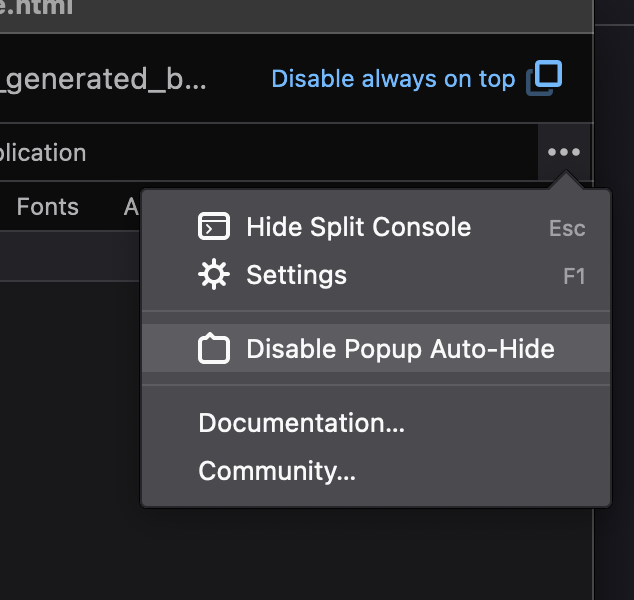Click the popup auto-hide icon
This screenshot has height=600, width=634.
pyautogui.click(x=214, y=348)
